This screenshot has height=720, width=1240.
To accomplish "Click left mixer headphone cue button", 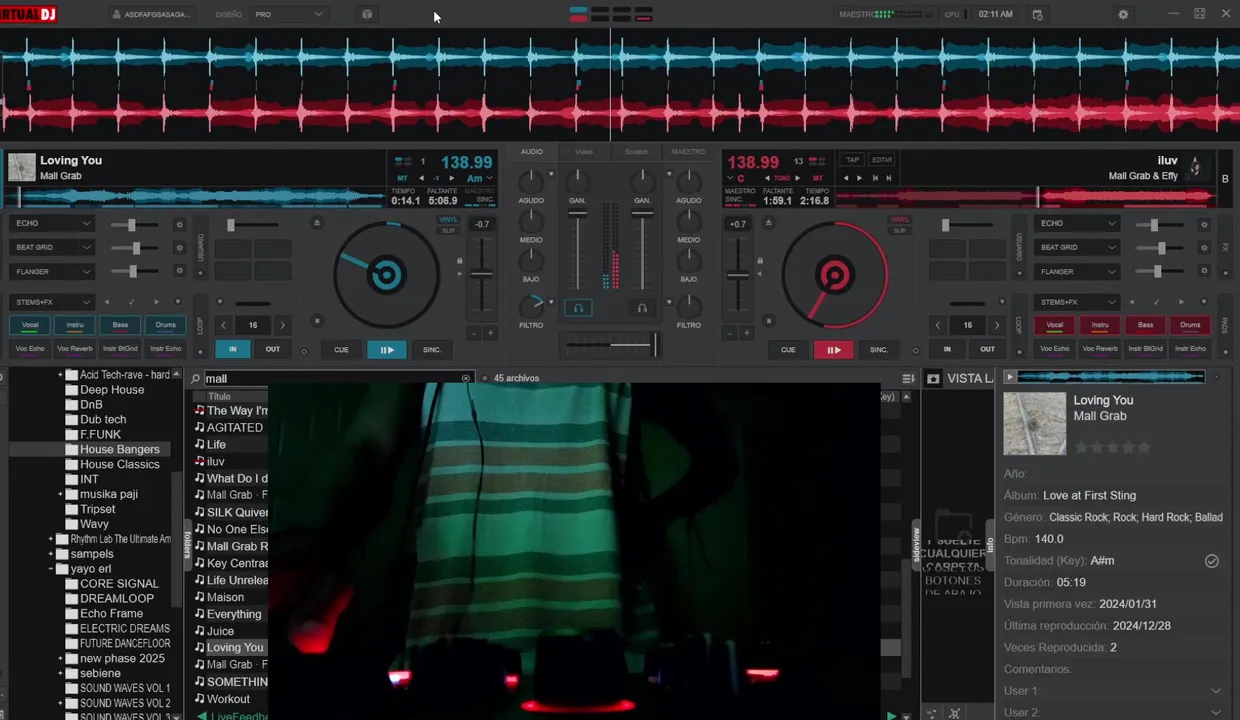I will (578, 308).
